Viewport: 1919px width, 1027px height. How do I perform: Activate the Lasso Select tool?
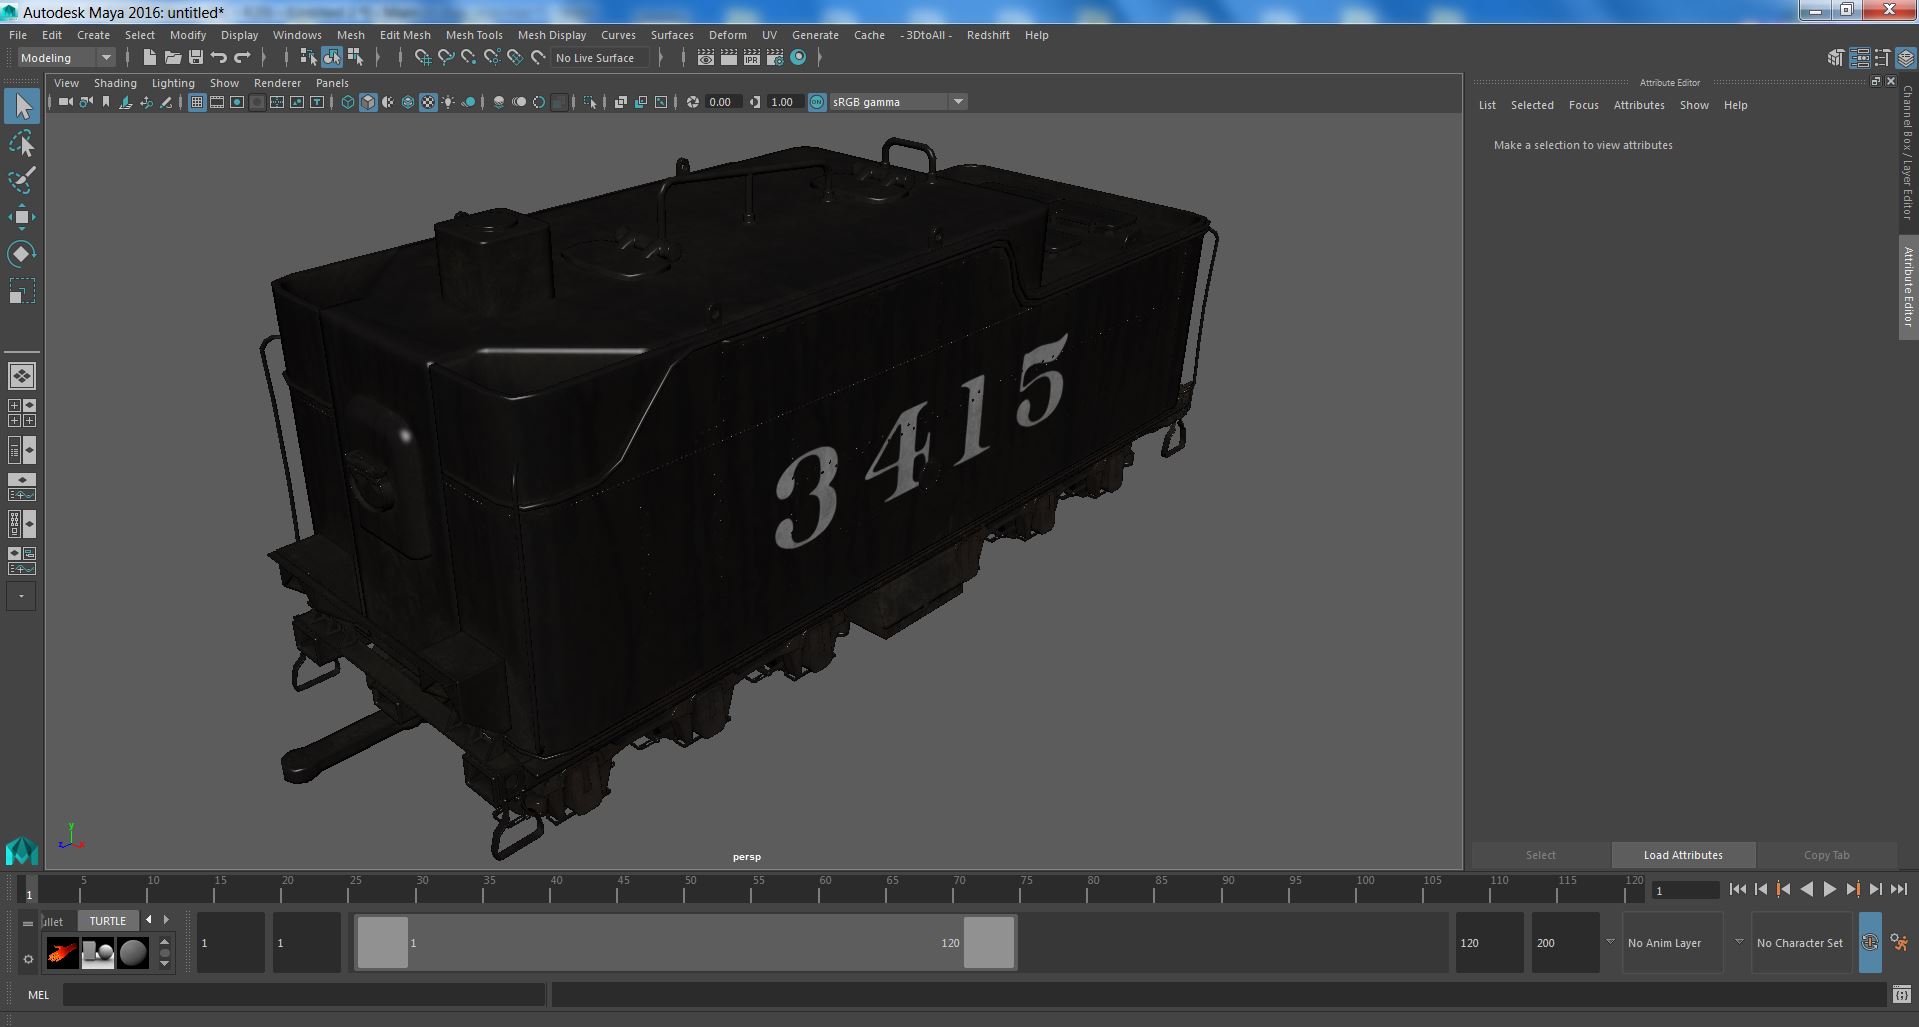[22, 144]
